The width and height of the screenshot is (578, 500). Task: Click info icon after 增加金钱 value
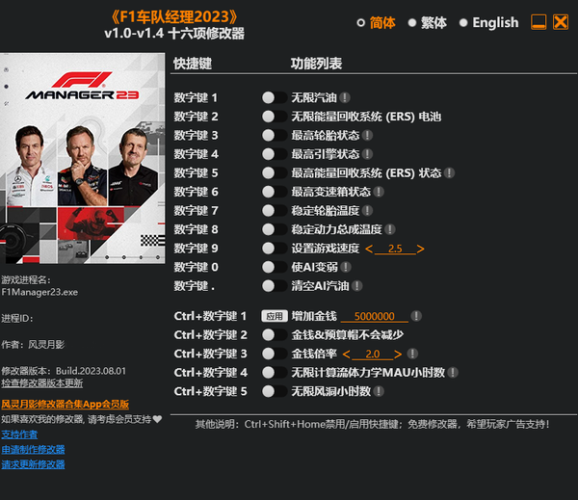click(416, 316)
